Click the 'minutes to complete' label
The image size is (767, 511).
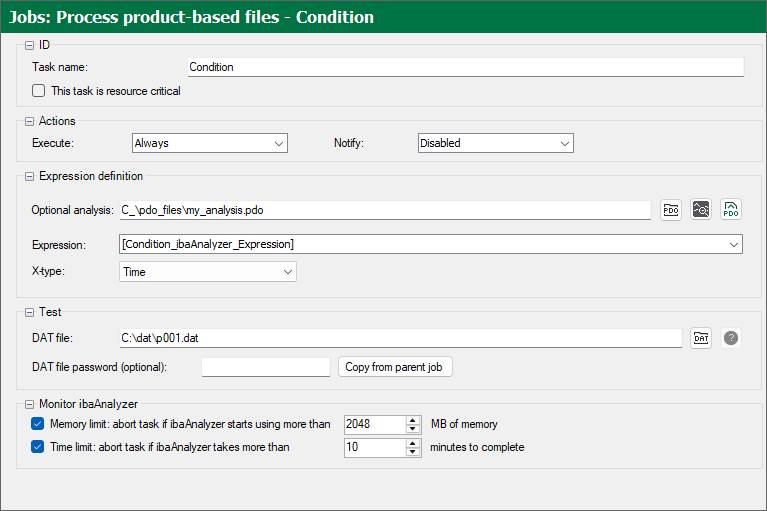pyautogui.click(x=477, y=447)
